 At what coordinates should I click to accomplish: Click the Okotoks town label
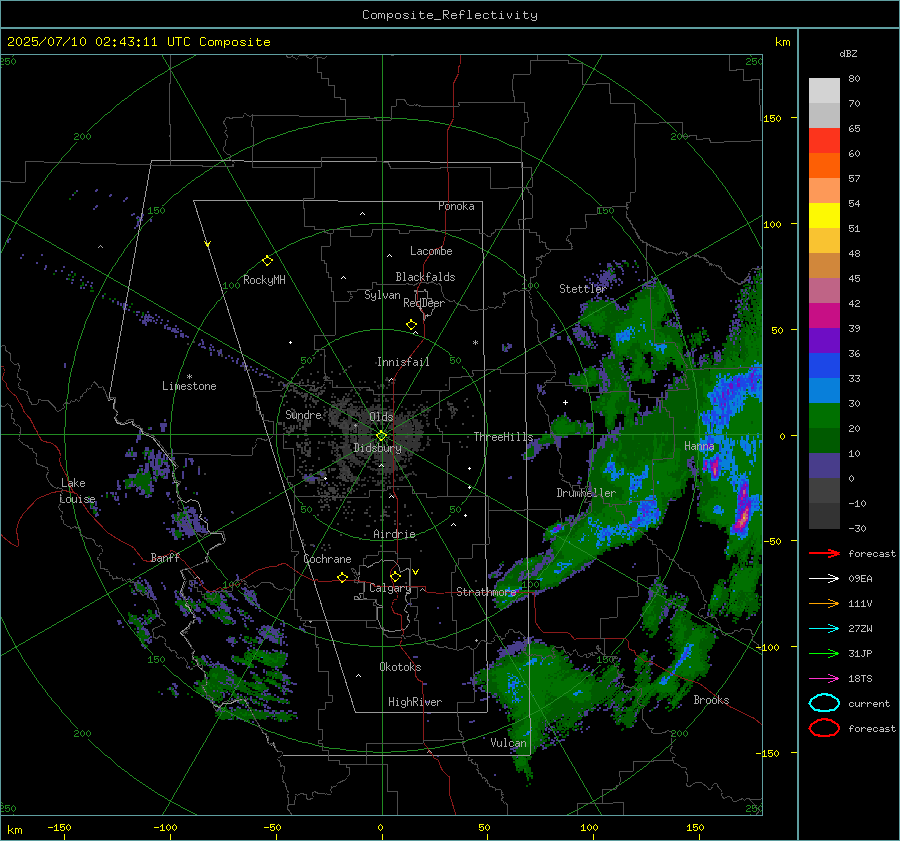point(400,667)
